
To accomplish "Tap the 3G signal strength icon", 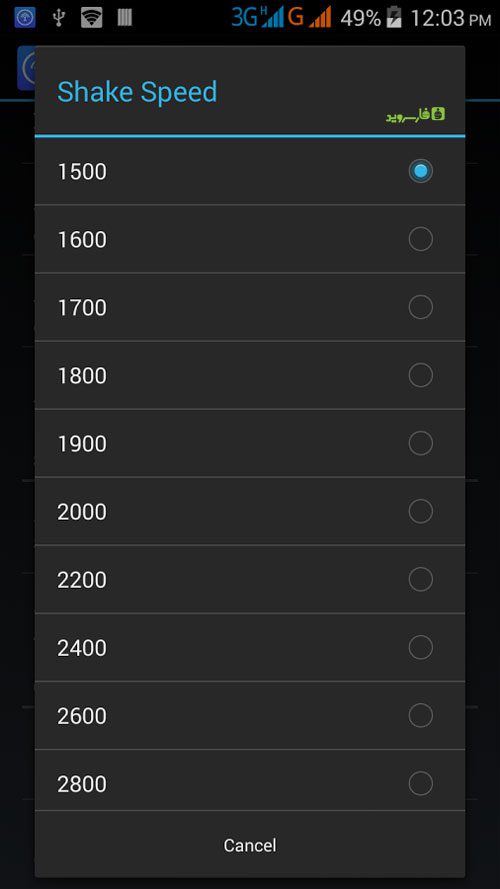I will click(257, 18).
